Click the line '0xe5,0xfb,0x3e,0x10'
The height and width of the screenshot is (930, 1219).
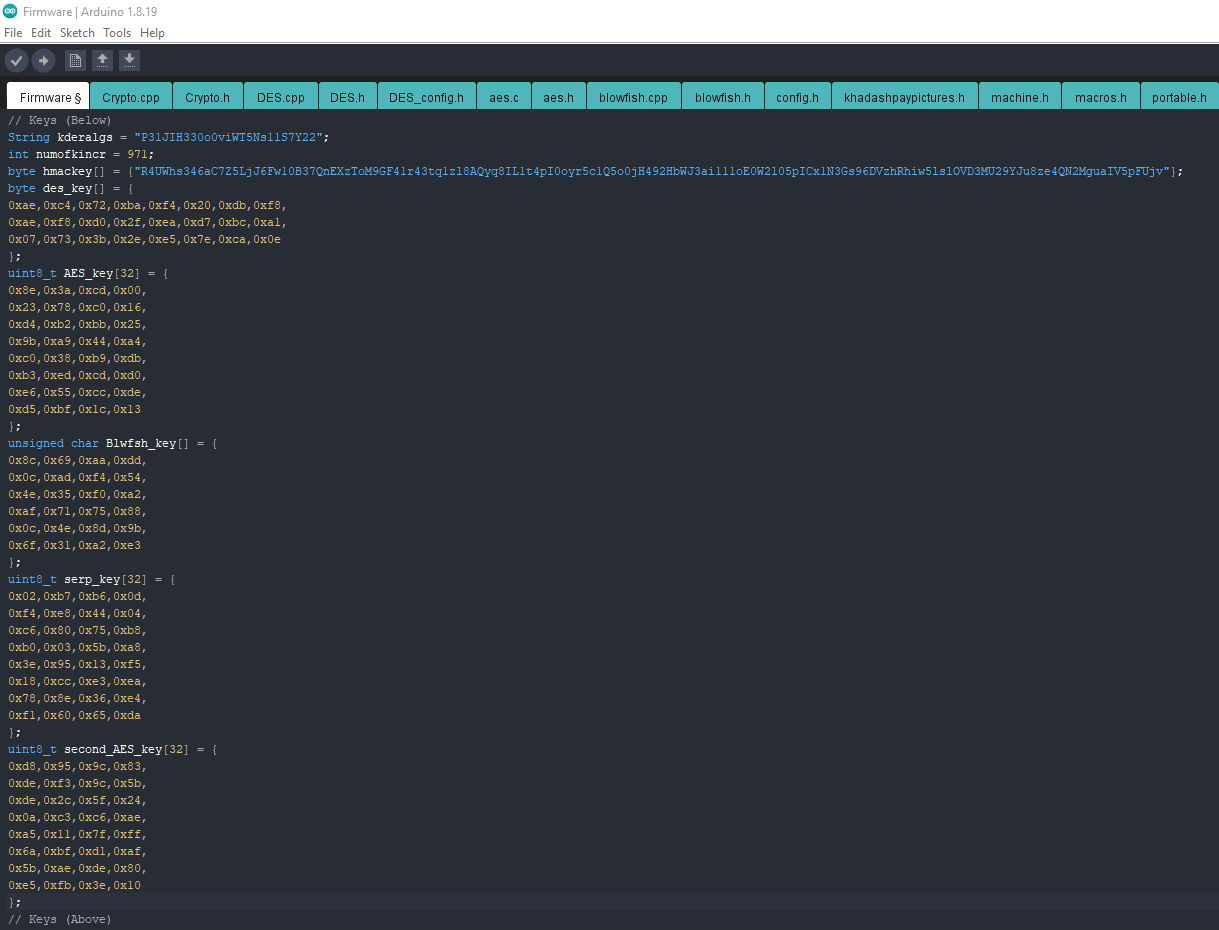75,885
